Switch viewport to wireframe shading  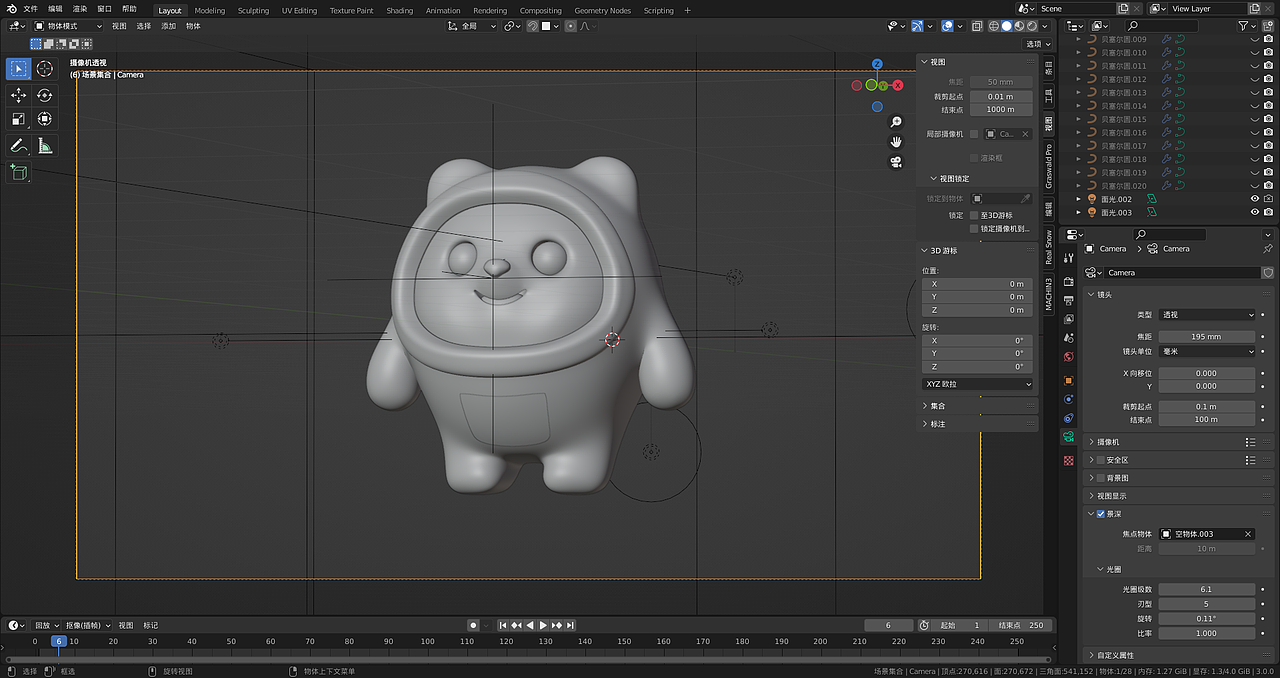click(x=994, y=26)
